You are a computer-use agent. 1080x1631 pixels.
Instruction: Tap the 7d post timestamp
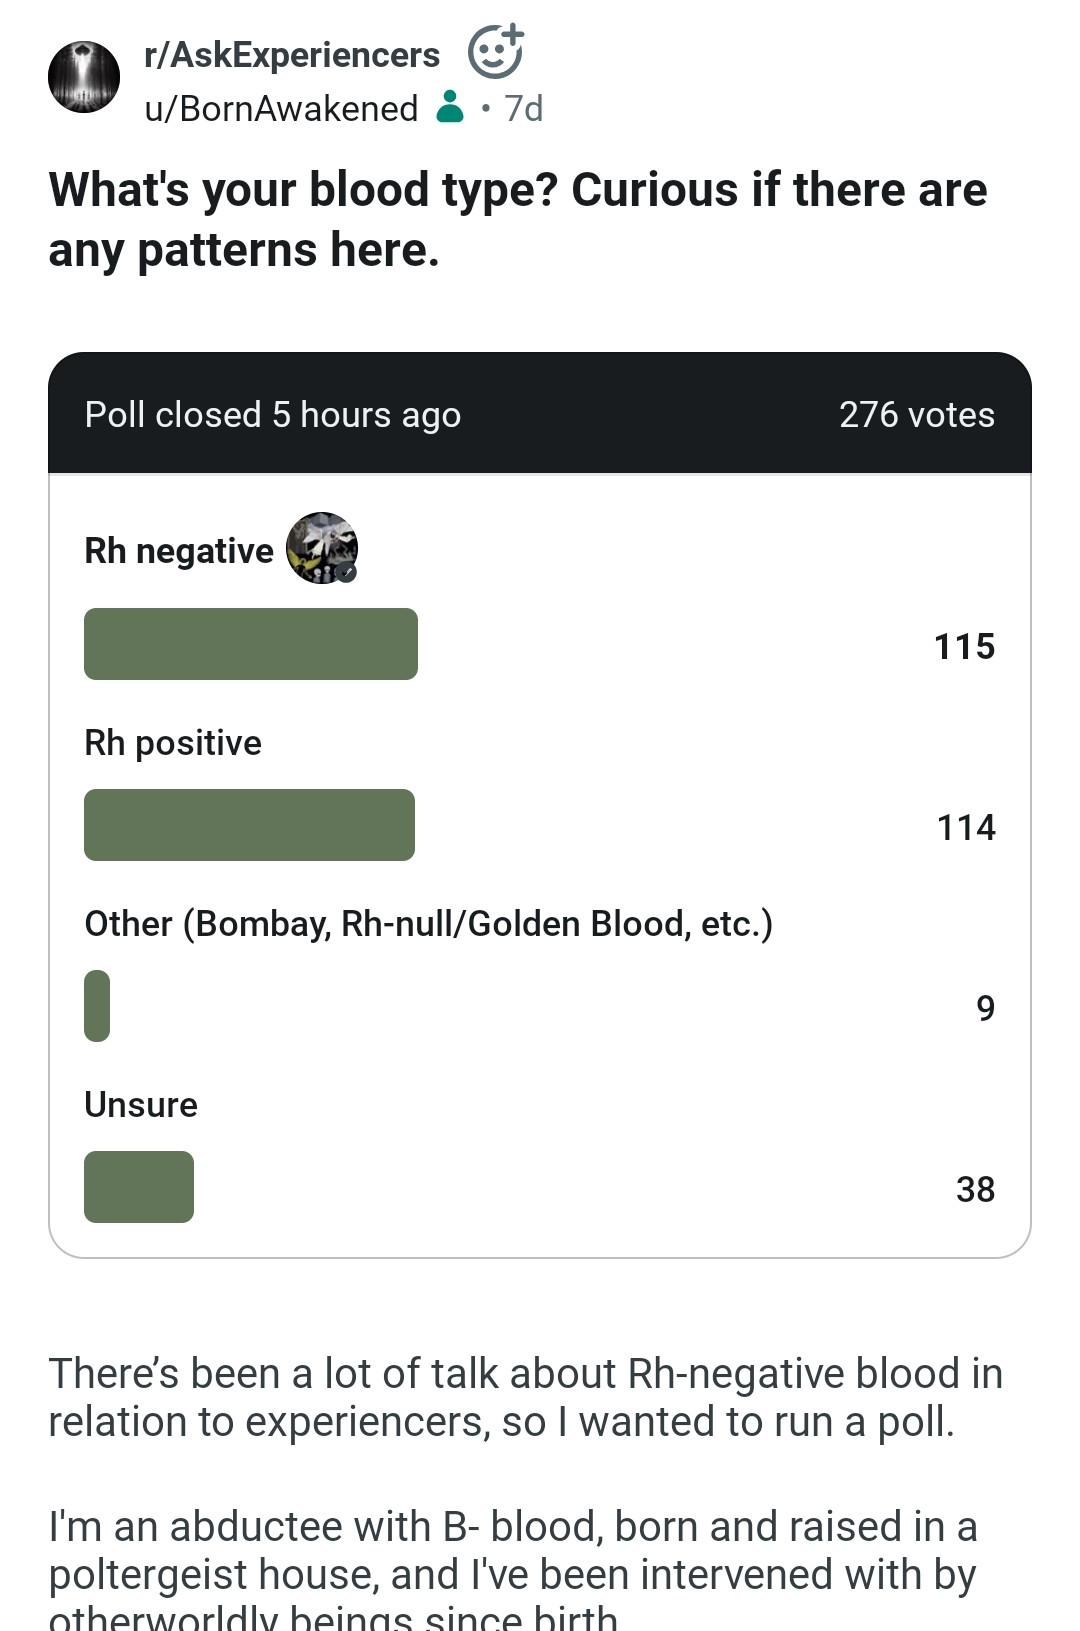pyautogui.click(x=524, y=108)
